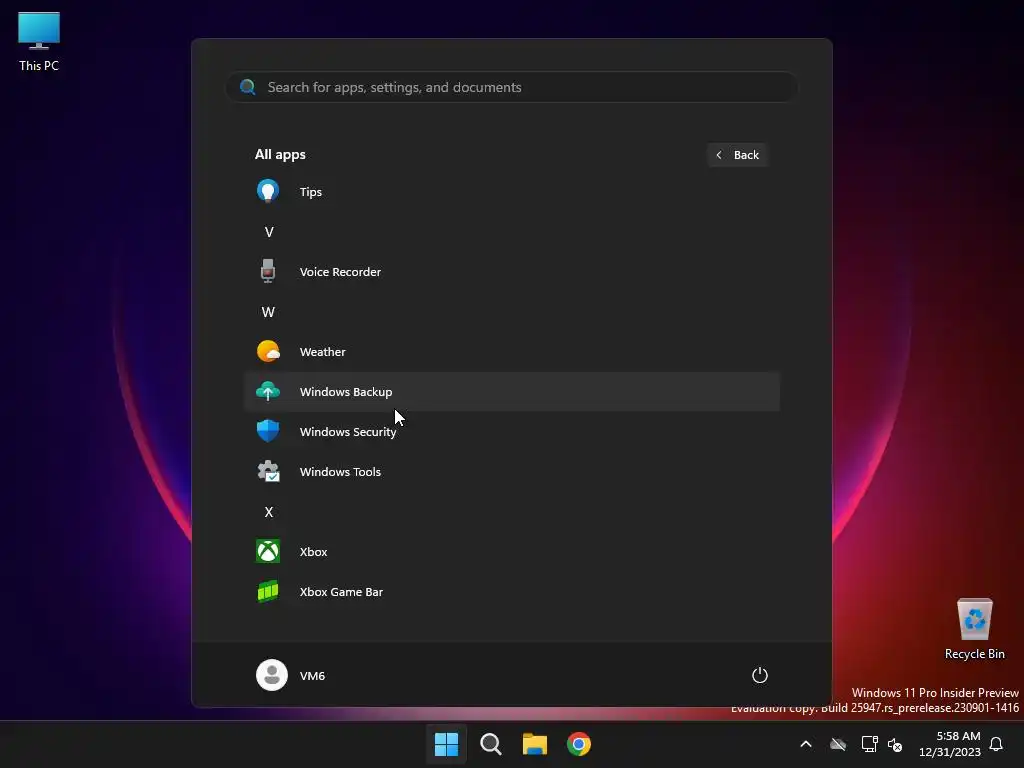
Task: Show hidden icons tray chevron
Action: pyautogui.click(x=806, y=744)
